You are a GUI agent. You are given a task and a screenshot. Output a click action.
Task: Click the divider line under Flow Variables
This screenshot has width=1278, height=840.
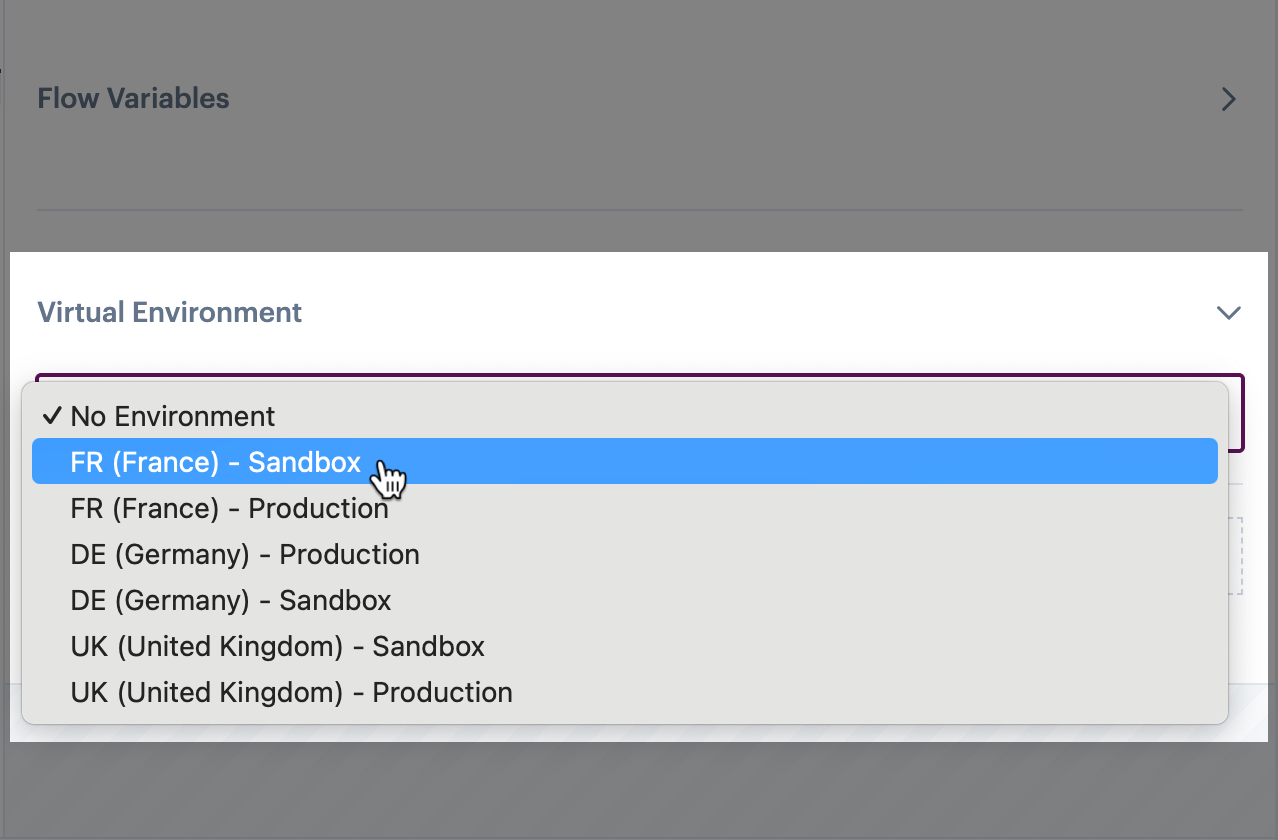(640, 210)
